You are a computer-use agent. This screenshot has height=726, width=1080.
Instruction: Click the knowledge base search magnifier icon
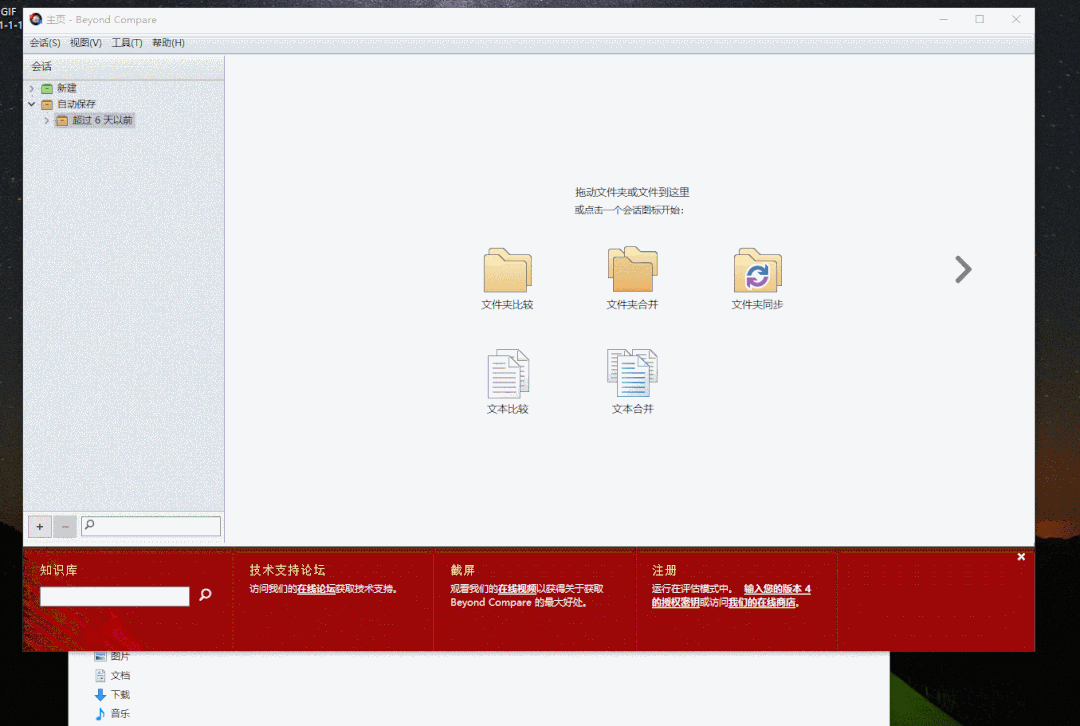(205, 594)
